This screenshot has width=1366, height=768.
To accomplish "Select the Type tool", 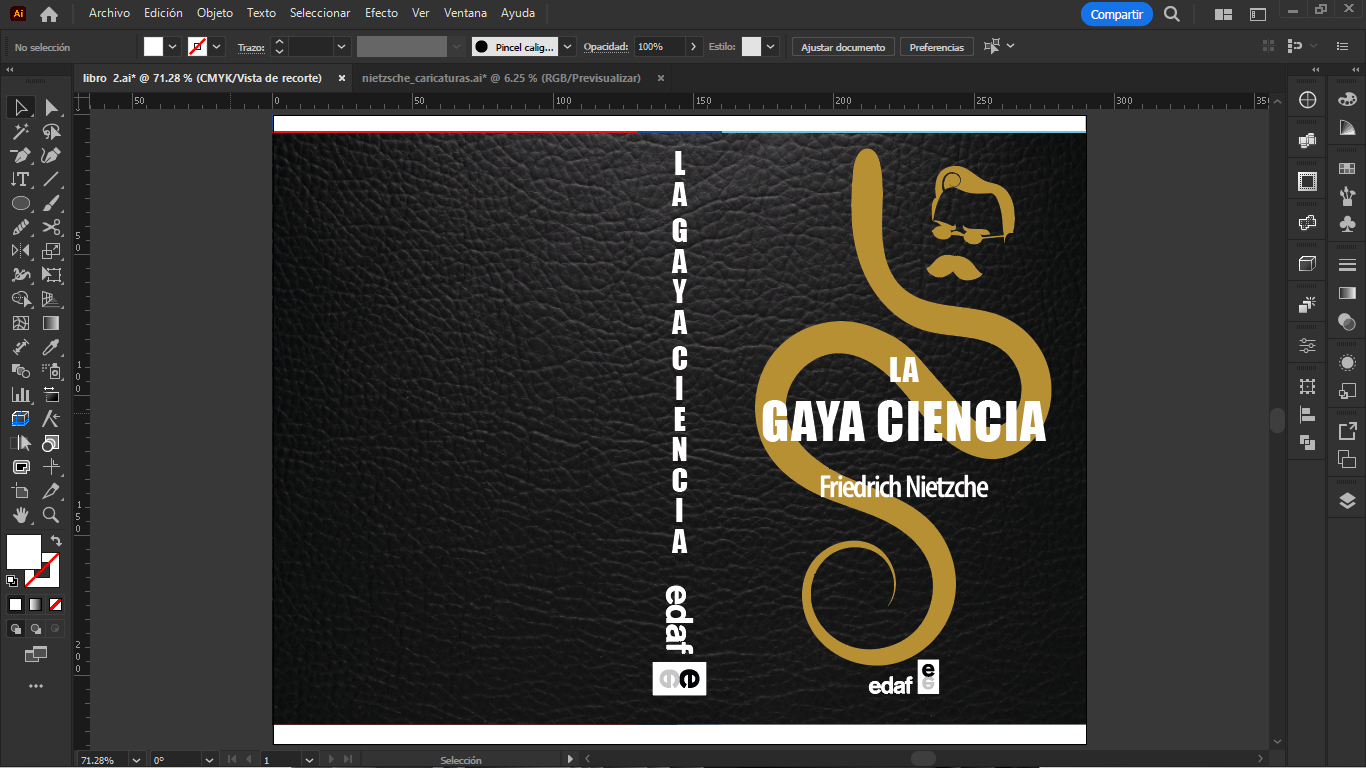I will coord(21,179).
